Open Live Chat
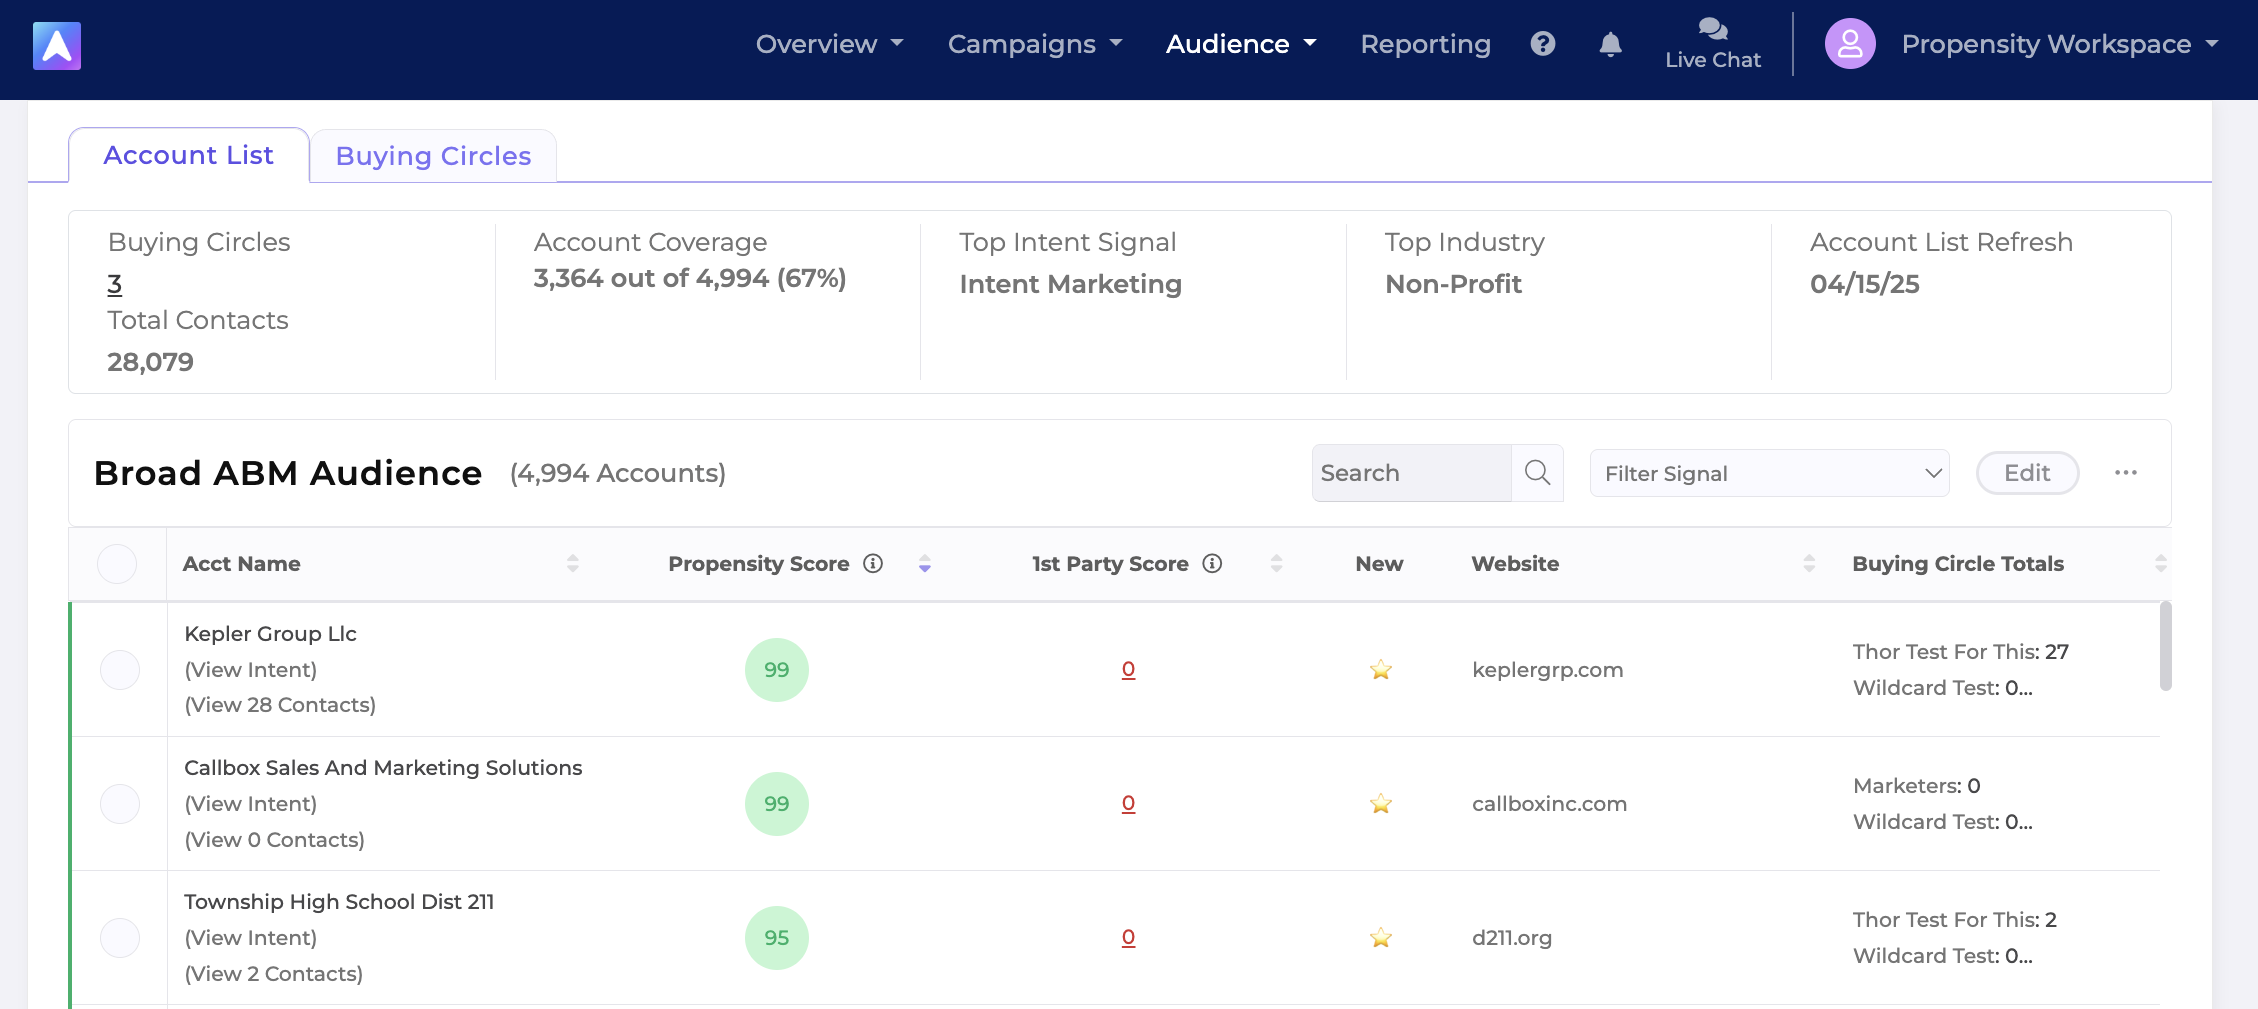 [1712, 44]
